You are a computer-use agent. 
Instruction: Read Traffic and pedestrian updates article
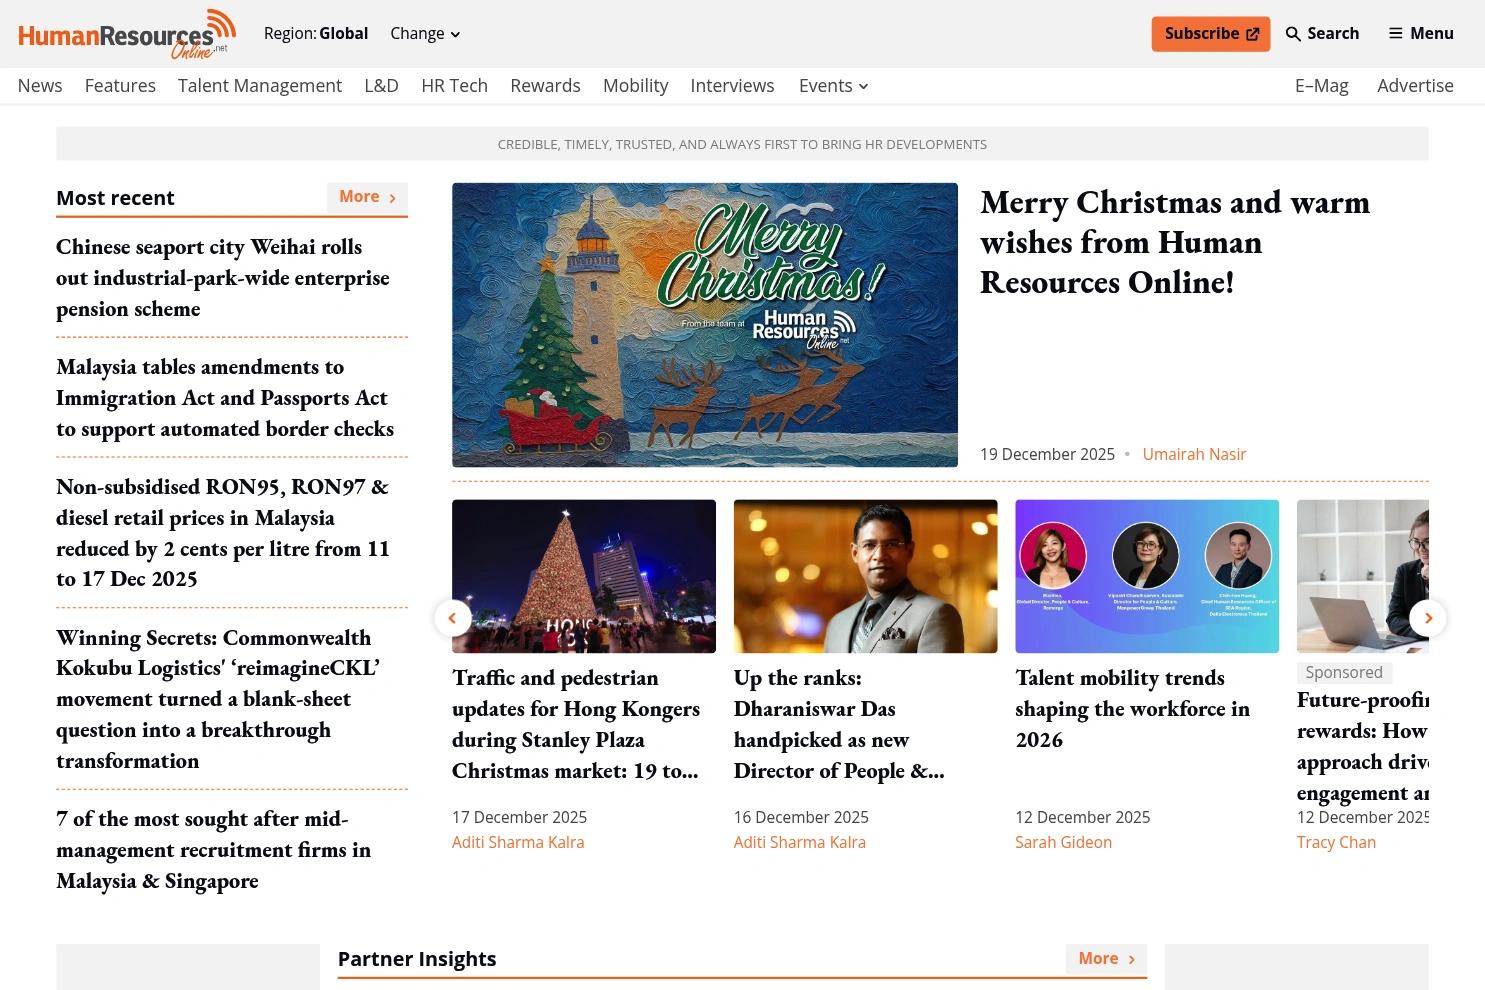[x=576, y=724]
